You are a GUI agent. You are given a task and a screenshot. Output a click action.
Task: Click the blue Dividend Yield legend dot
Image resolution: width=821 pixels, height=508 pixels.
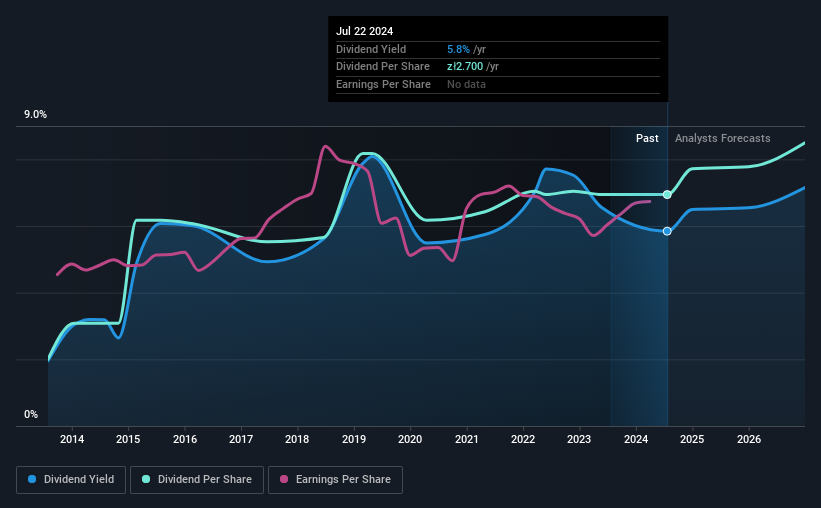tap(32, 479)
